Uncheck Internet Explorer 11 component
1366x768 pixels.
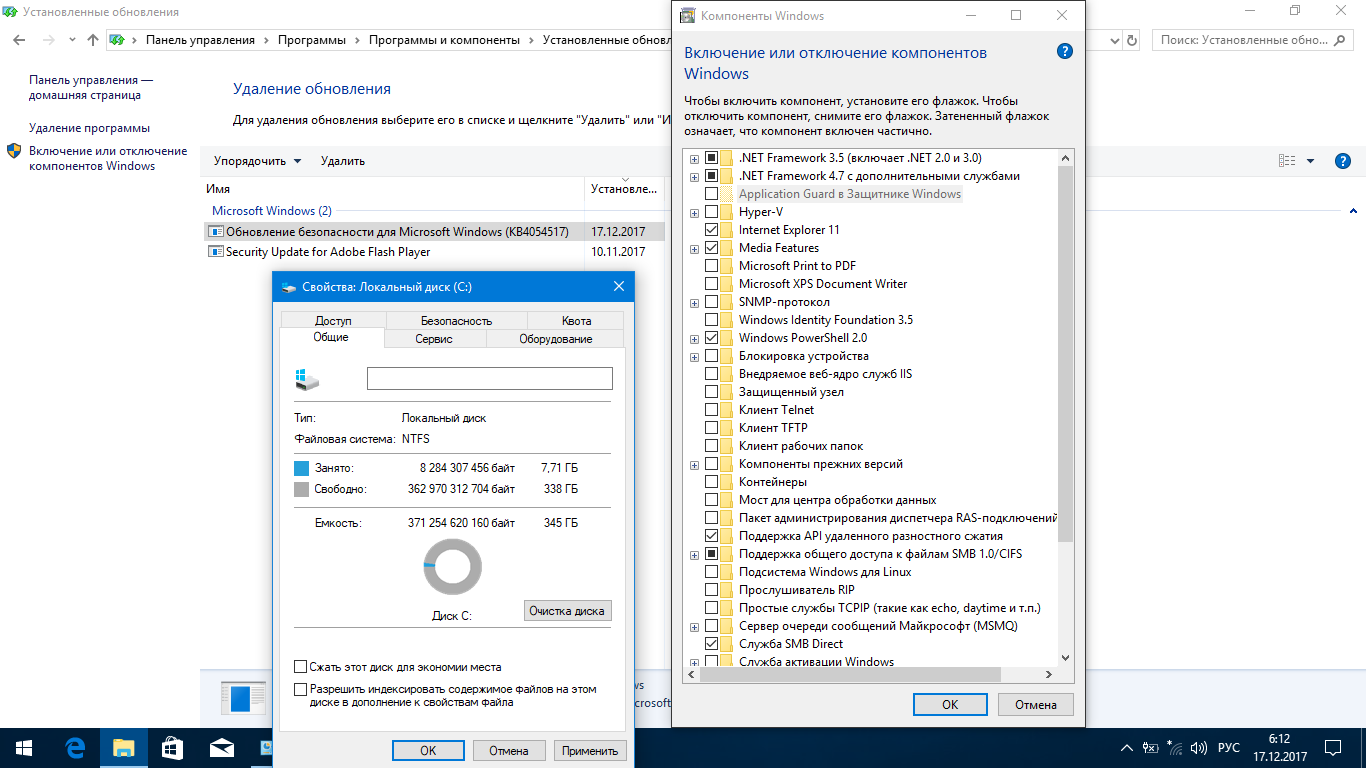point(711,230)
